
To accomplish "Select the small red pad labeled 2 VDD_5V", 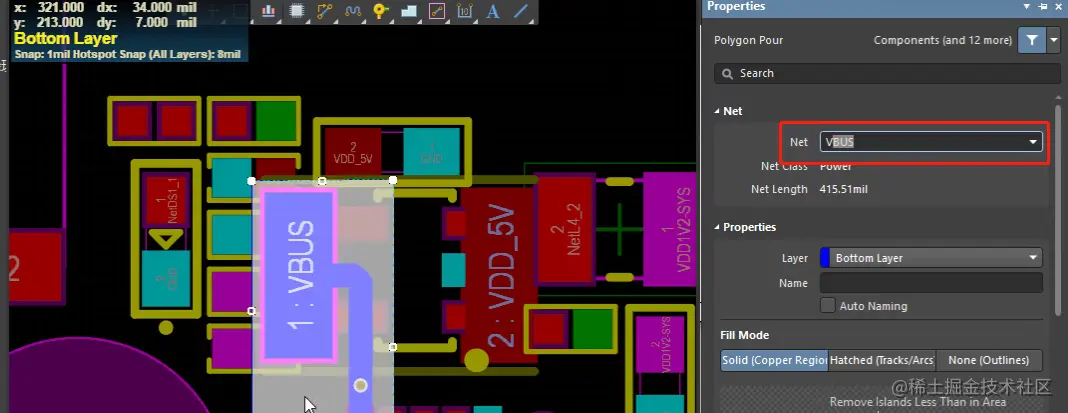I will coord(353,153).
